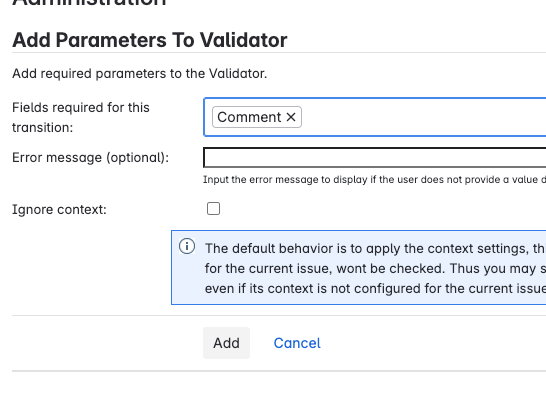
Task: Click "Fields required for this transition" label
Action: pos(81,117)
